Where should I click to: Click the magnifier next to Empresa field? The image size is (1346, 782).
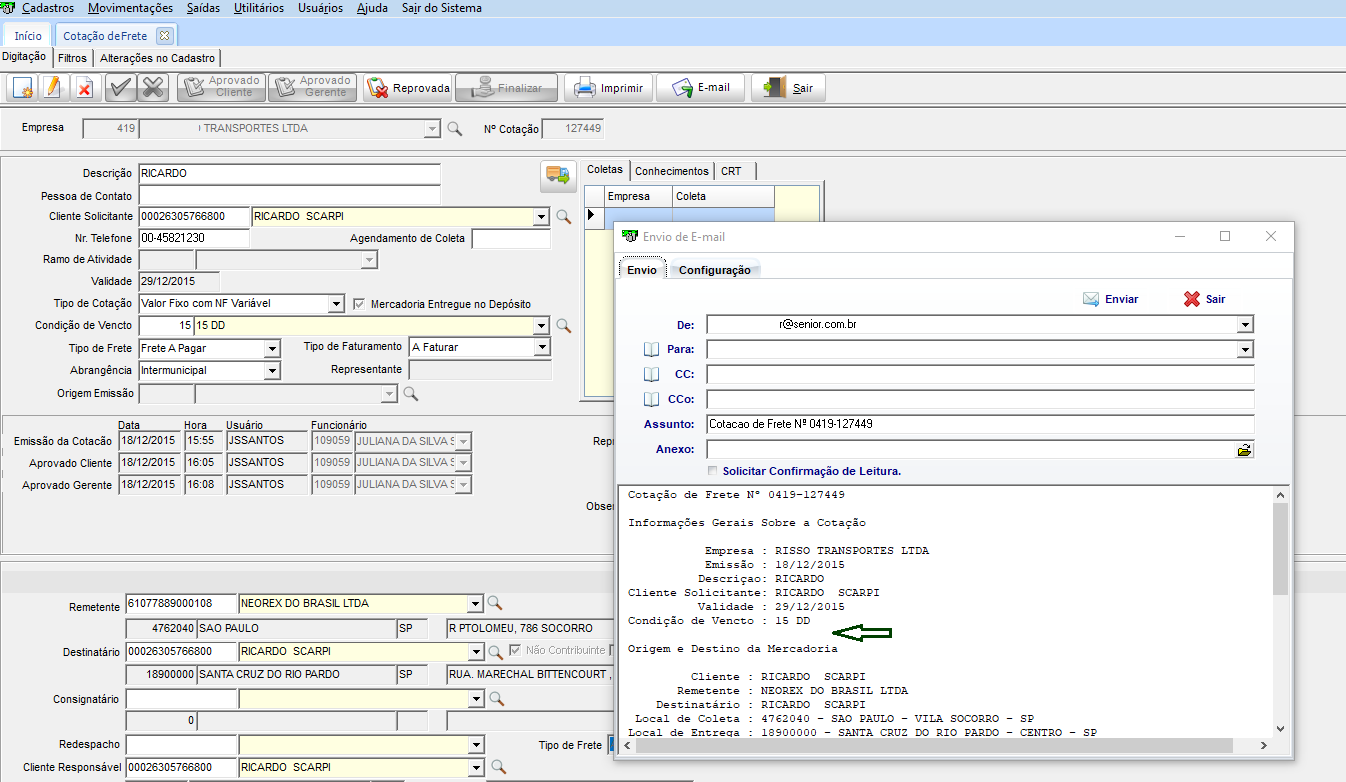[454, 128]
